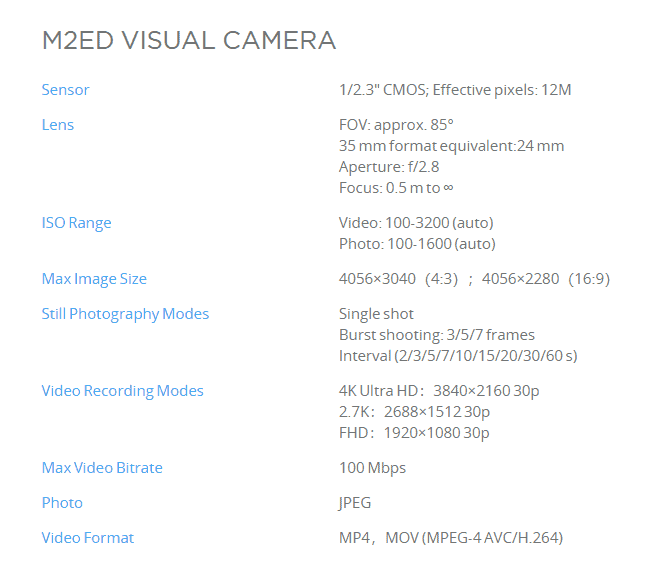Select the MP4, MOV video format value
Image resolution: width=652 pixels, height=572 pixels.
click(x=451, y=538)
